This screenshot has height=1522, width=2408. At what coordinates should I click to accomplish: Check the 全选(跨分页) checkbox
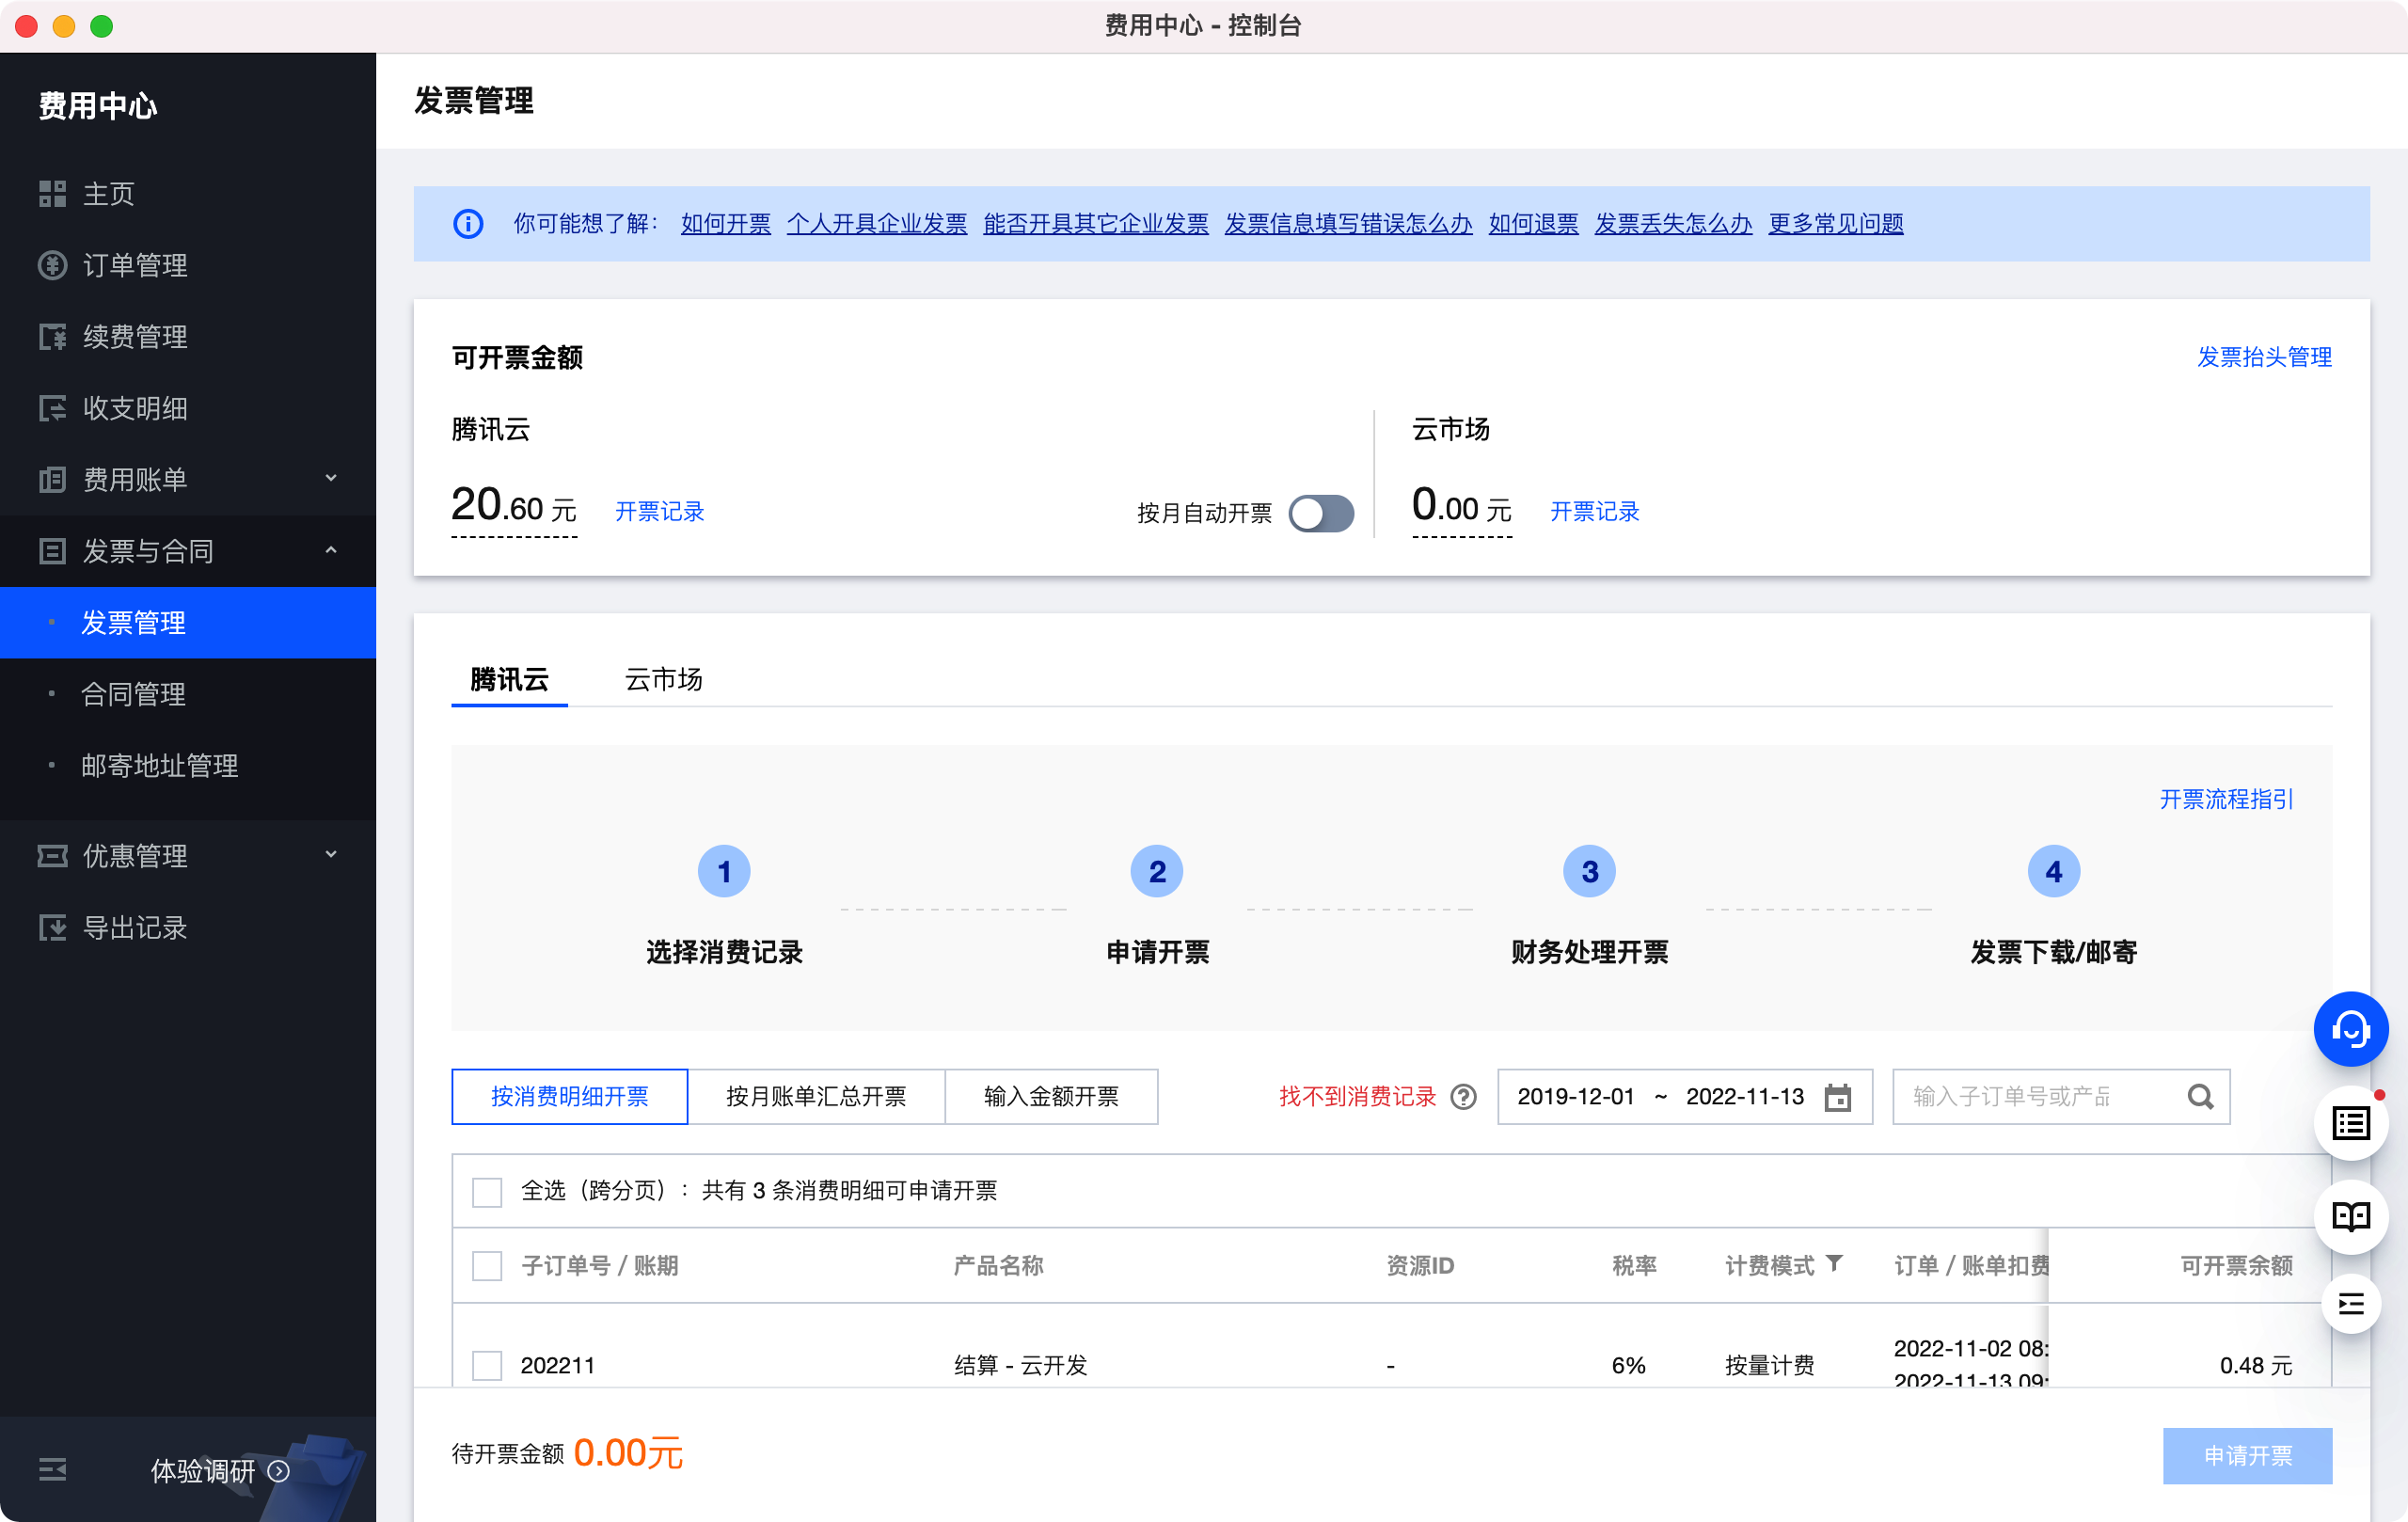click(487, 1191)
